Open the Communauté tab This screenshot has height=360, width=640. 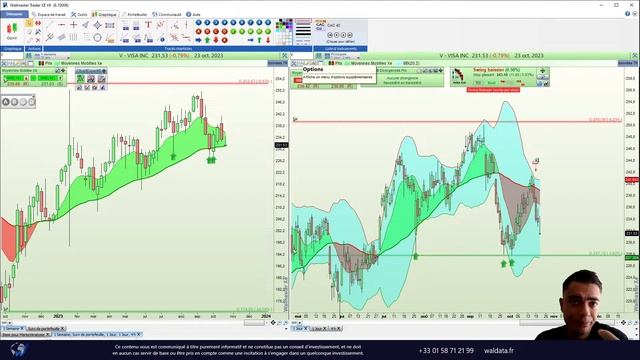(x=167, y=14)
